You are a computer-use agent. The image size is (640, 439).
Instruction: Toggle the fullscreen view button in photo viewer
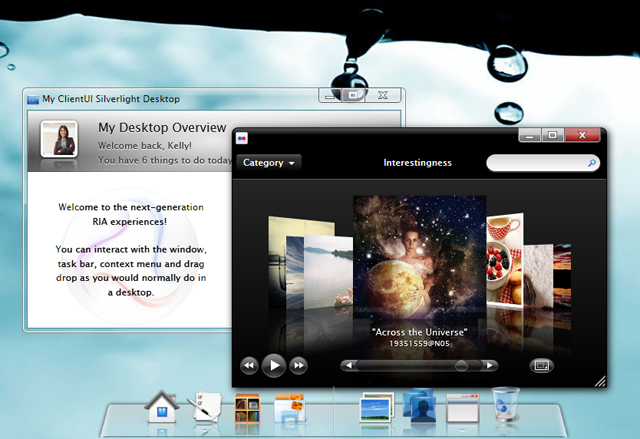(x=541, y=366)
